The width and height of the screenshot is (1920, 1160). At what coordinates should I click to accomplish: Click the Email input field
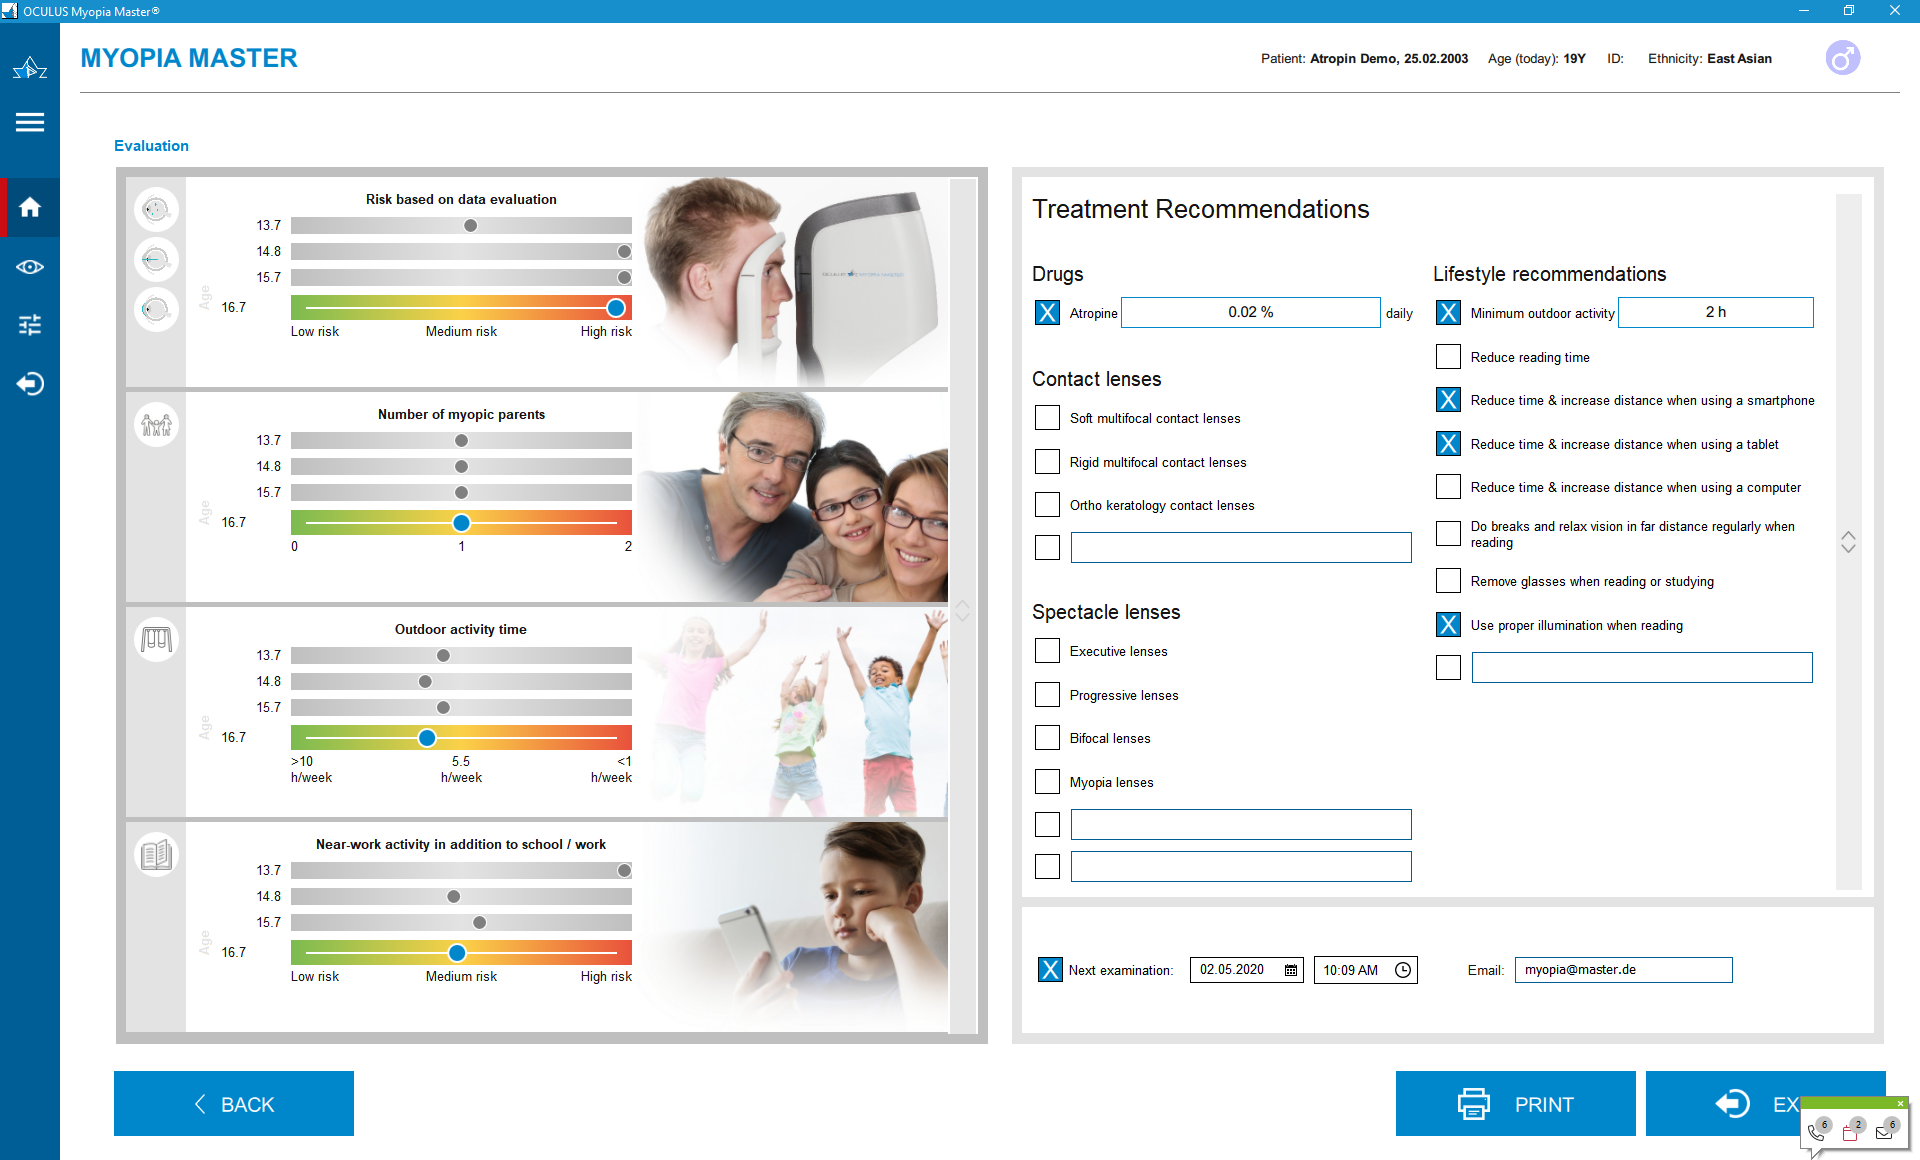tap(1624, 970)
